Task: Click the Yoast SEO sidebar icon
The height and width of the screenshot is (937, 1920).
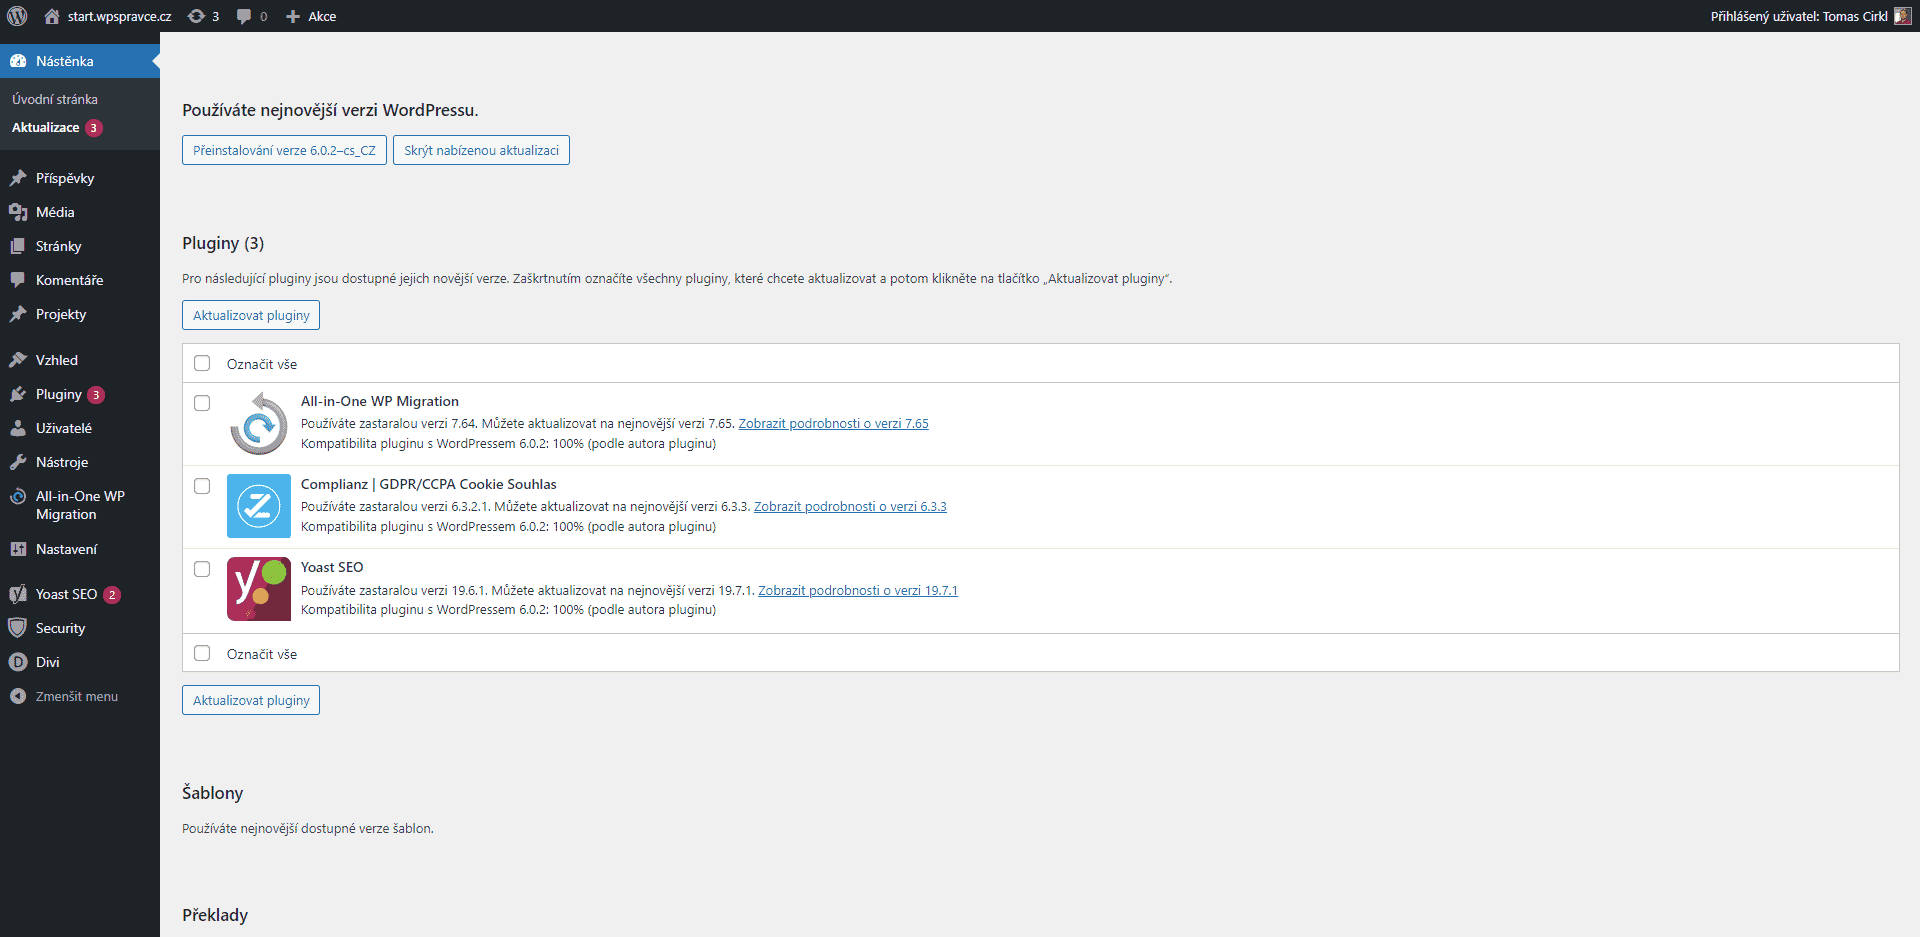Action: (x=18, y=594)
